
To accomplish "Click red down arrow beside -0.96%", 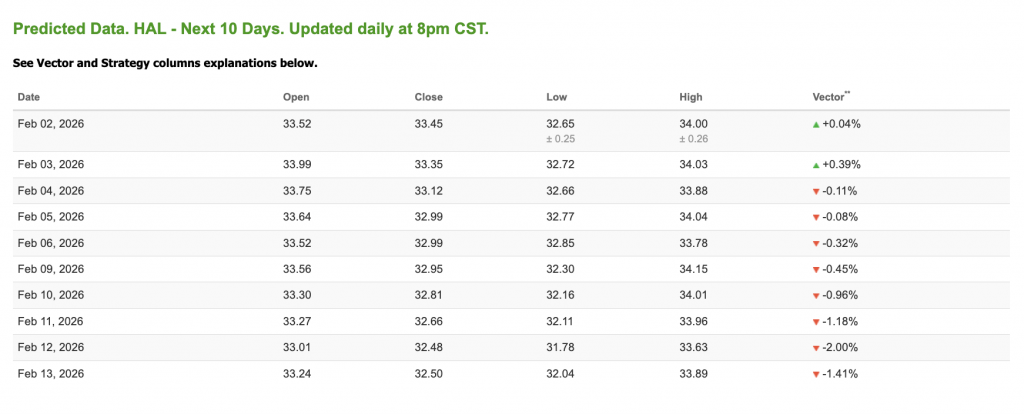I will 816,295.
